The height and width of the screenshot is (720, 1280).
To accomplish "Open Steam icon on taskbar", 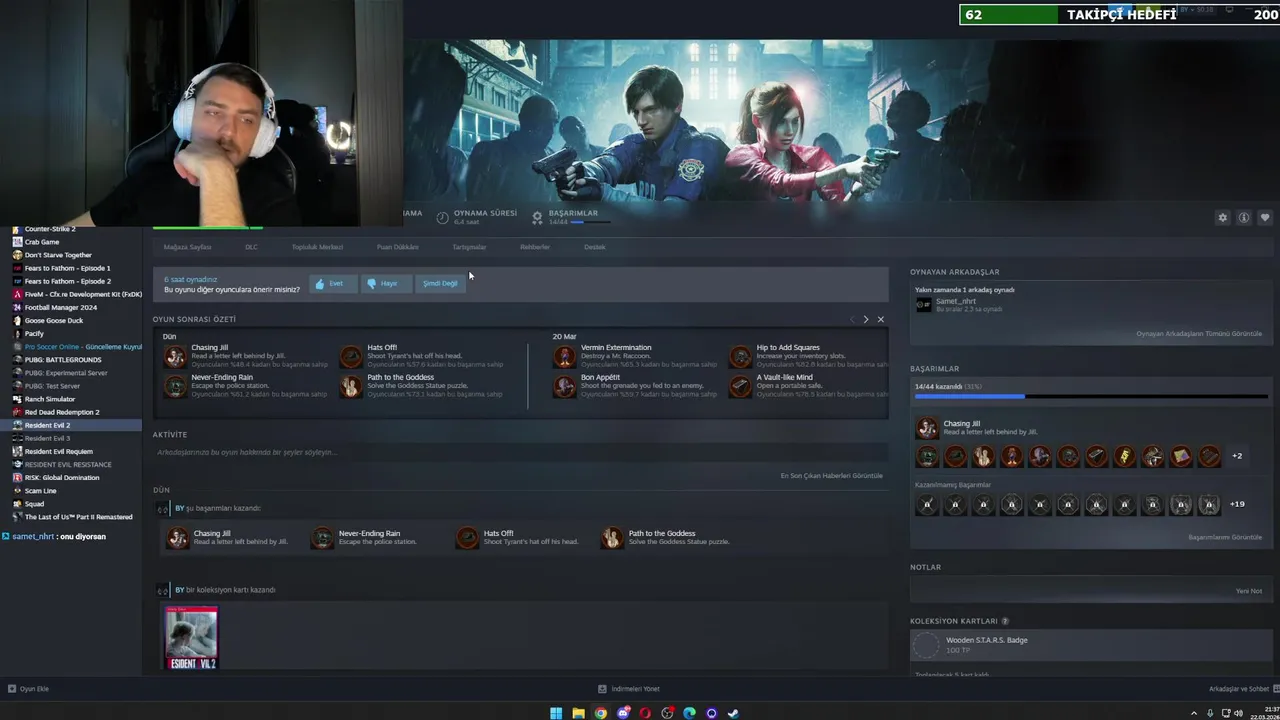I will (733, 713).
